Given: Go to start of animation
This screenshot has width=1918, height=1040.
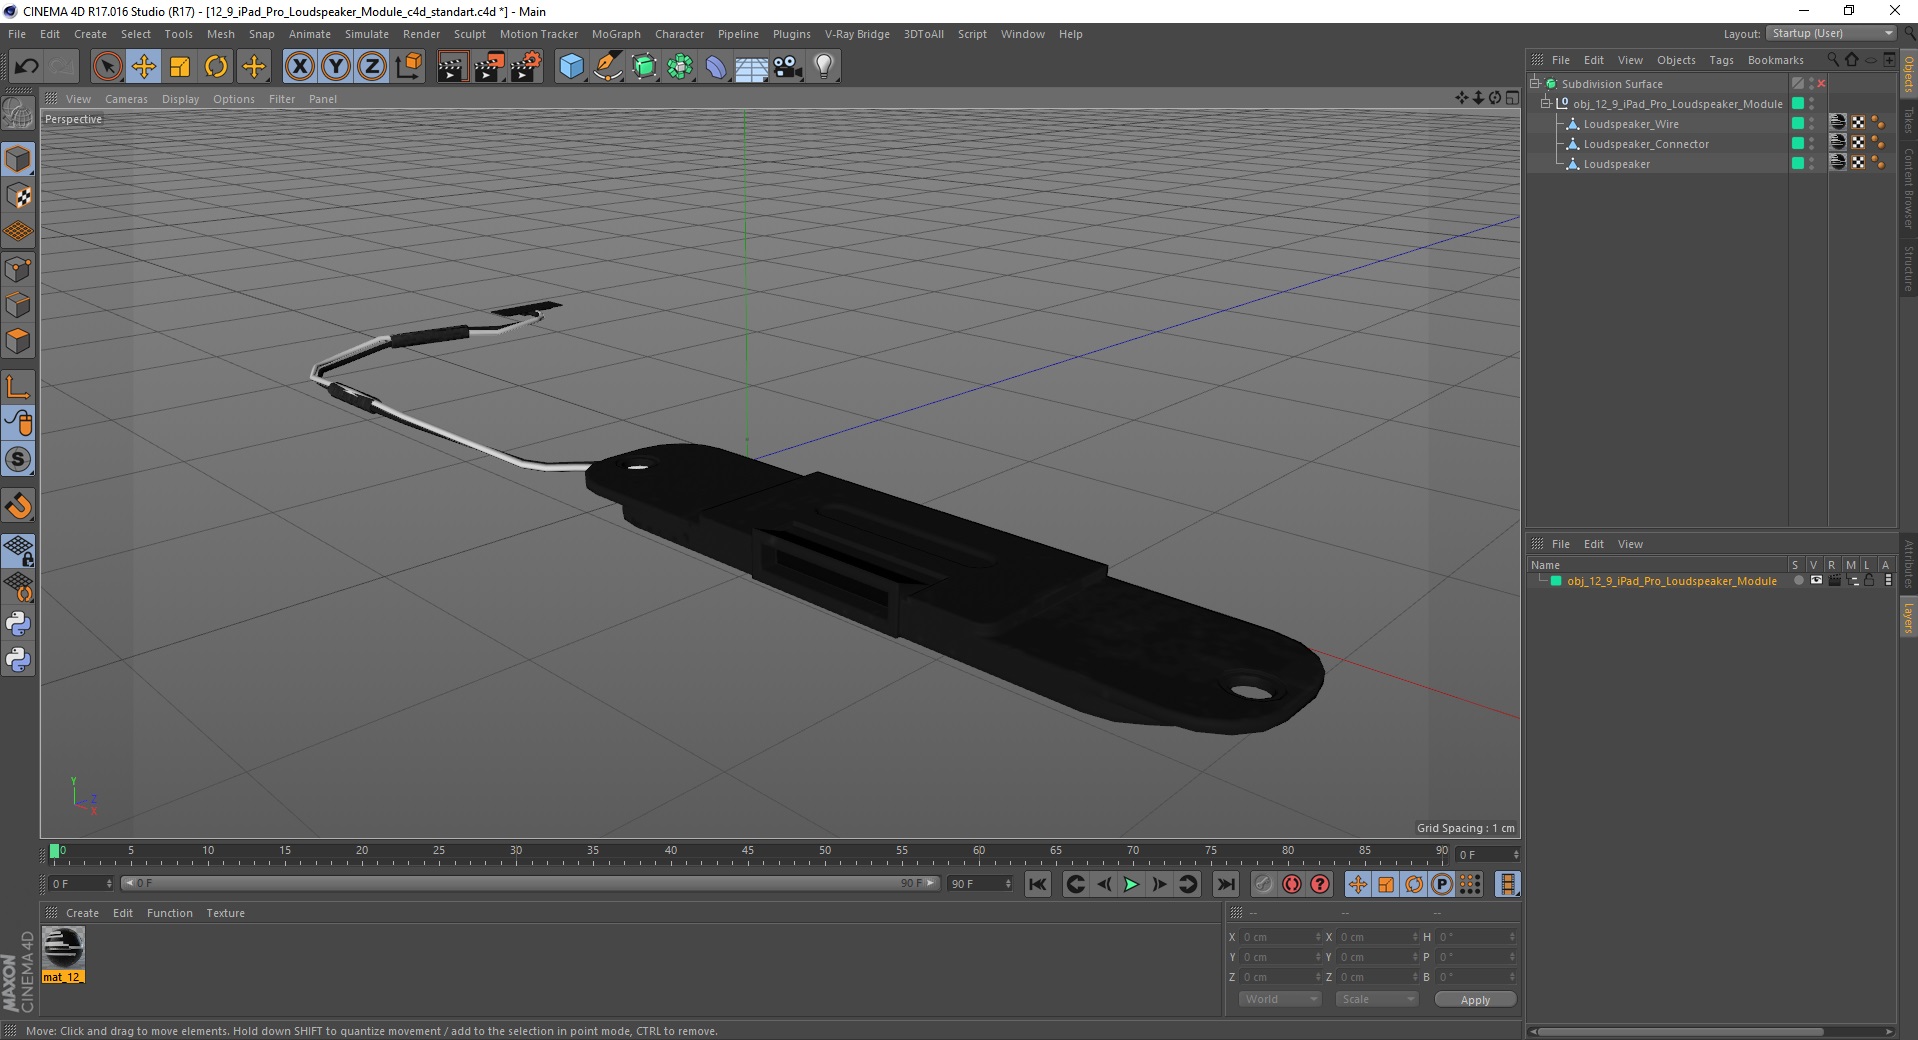Looking at the screenshot, I should 1038,884.
